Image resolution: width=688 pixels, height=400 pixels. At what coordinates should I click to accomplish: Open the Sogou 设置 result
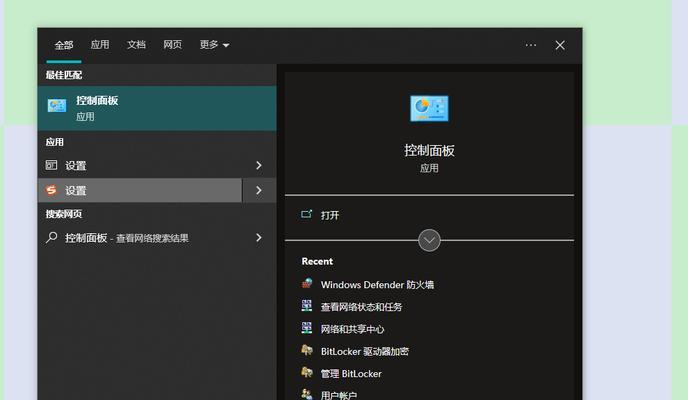tap(140, 190)
